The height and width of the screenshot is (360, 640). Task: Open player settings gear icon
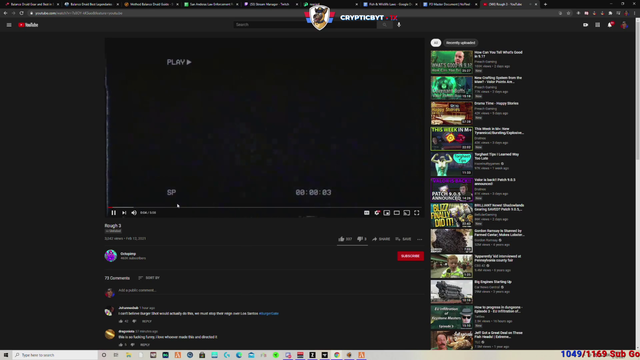(x=377, y=213)
